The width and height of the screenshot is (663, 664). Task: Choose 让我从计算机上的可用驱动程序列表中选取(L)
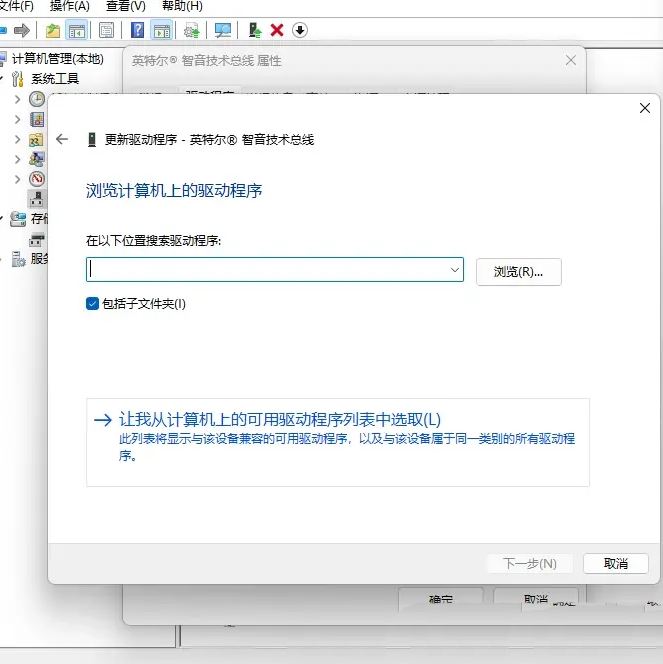click(338, 442)
